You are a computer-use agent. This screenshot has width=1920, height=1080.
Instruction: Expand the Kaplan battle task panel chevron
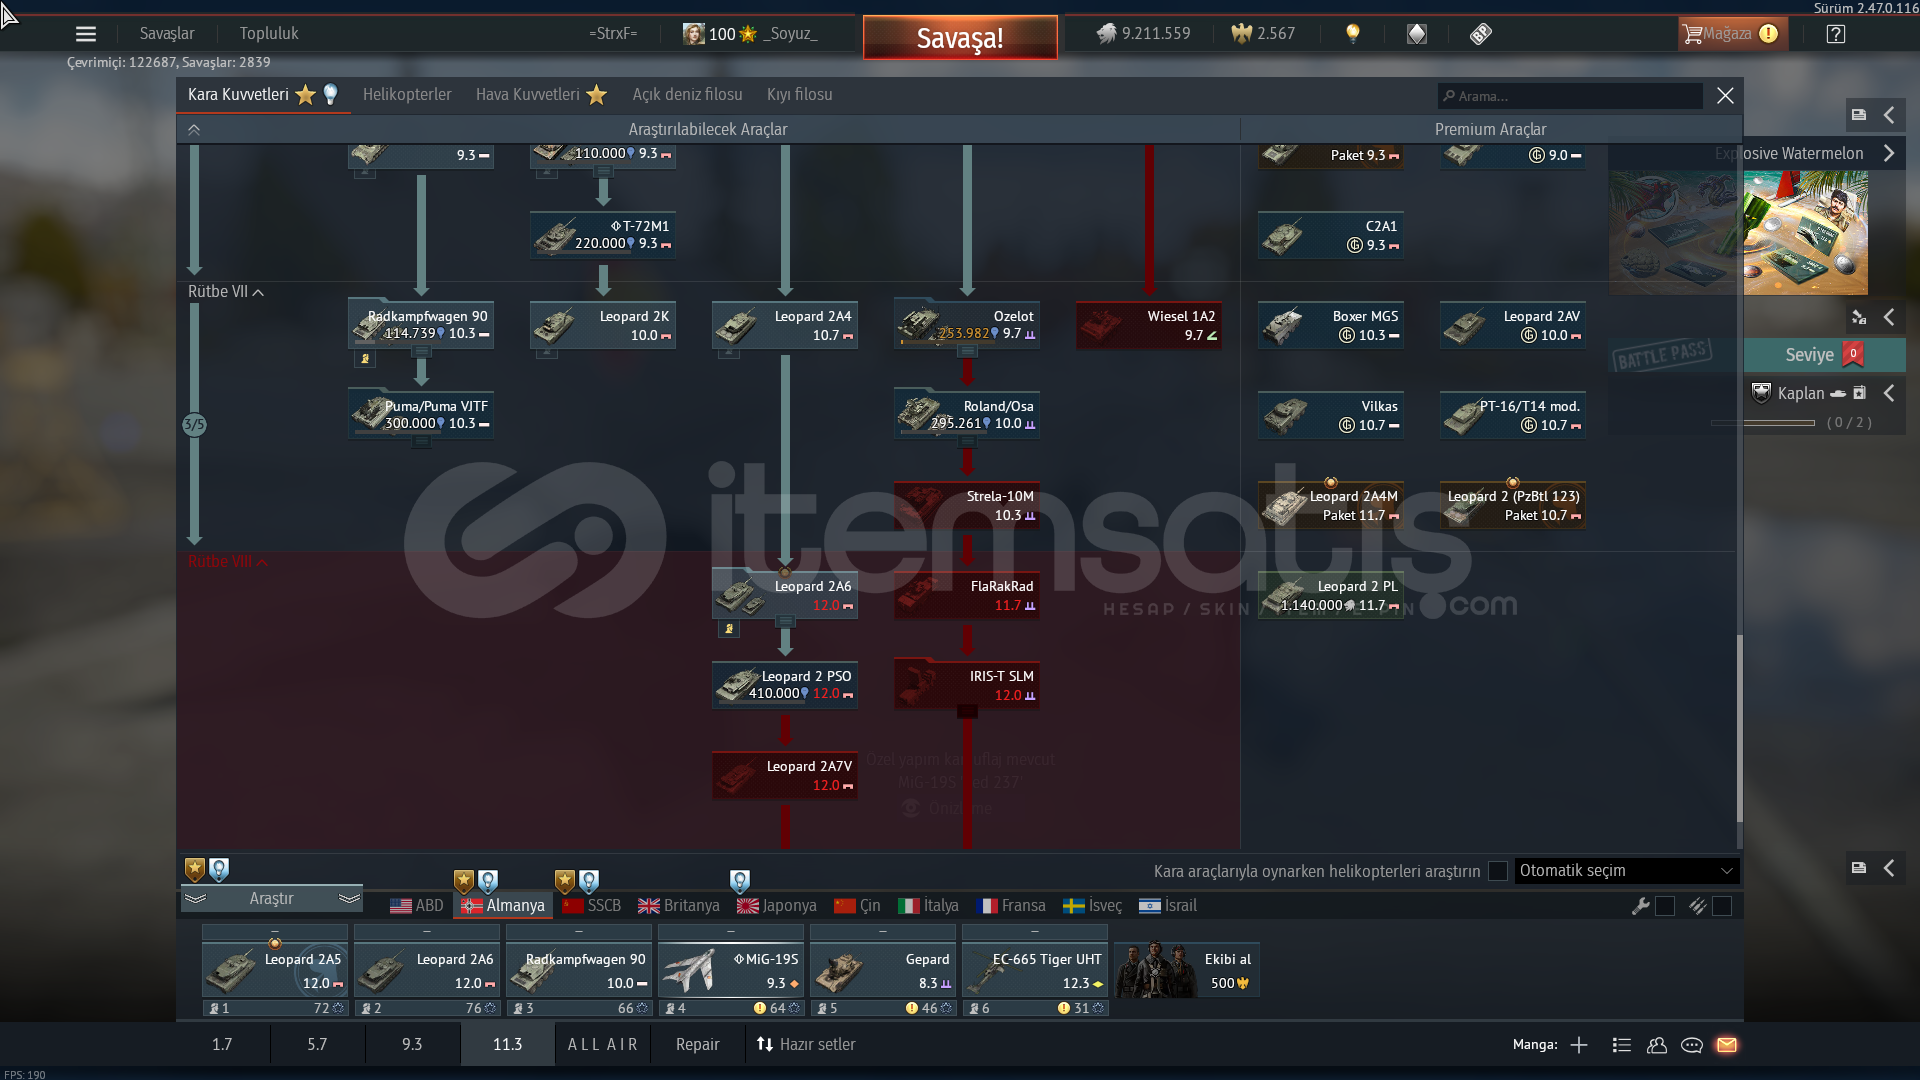coord(1889,393)
